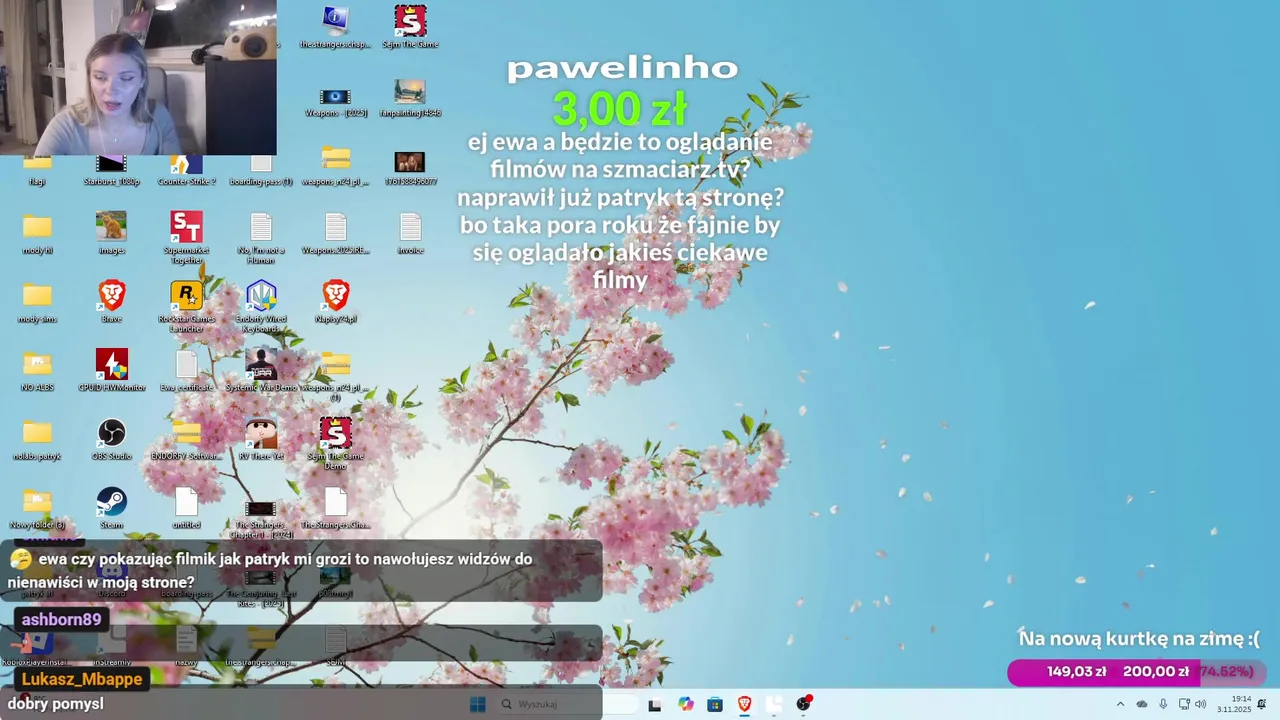Open the Ewa_certificate file
1280x720 pixels.
pos(186,370)
